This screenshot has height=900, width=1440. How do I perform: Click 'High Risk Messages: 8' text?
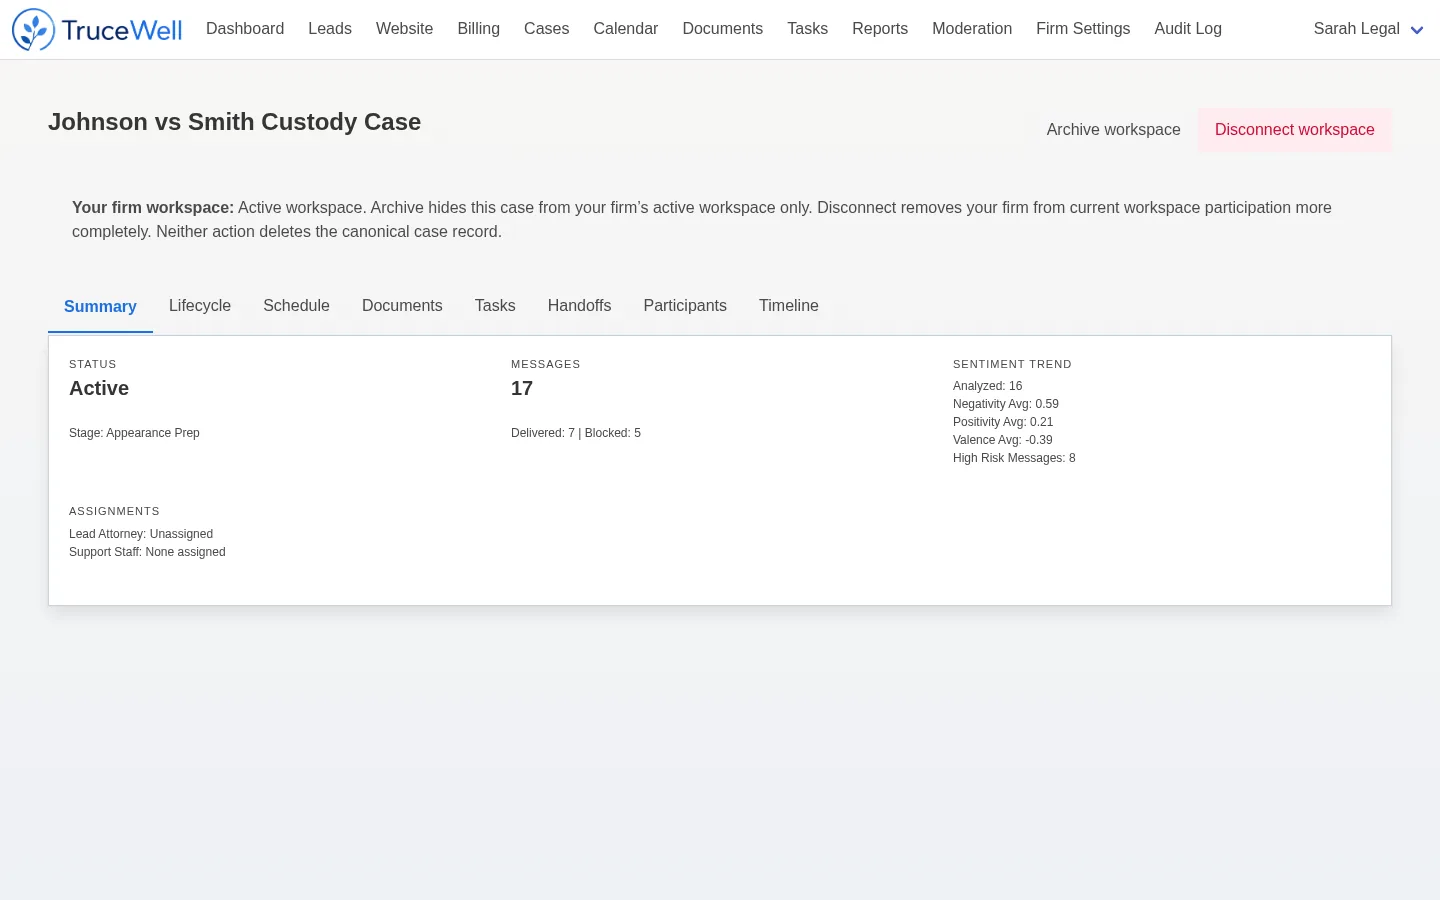coord(1014,458)
